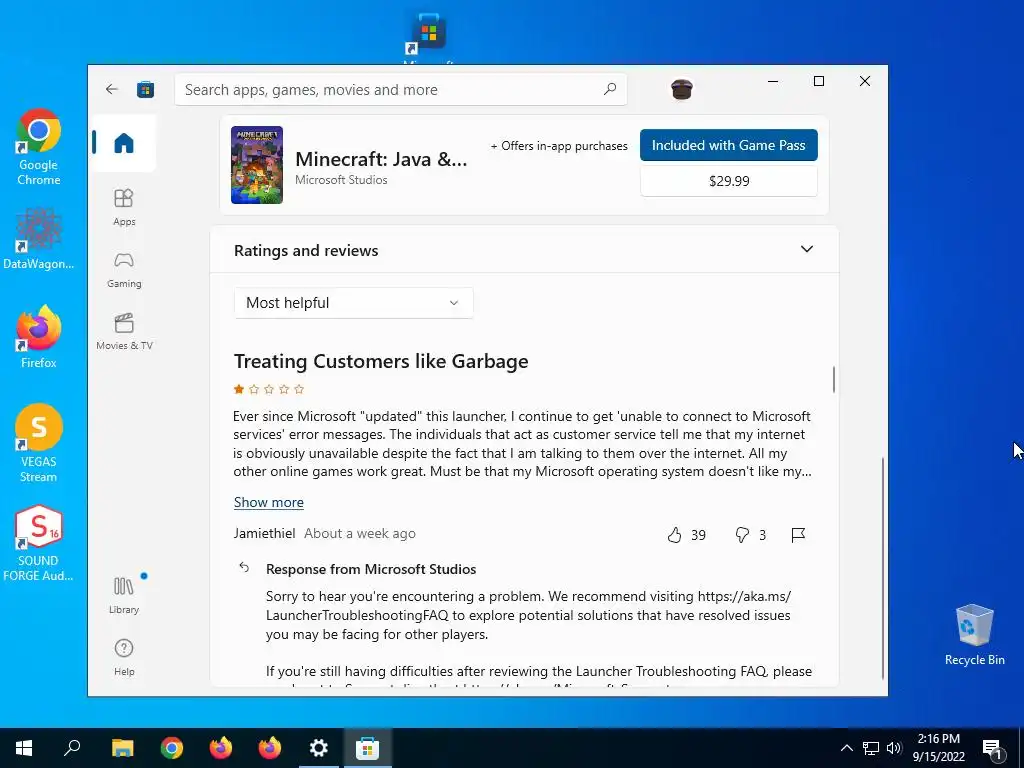Screen dimensions: 1024x768
Task: Click the Microsoft Store logo in title bar
Action: click(x=146, y=89)
